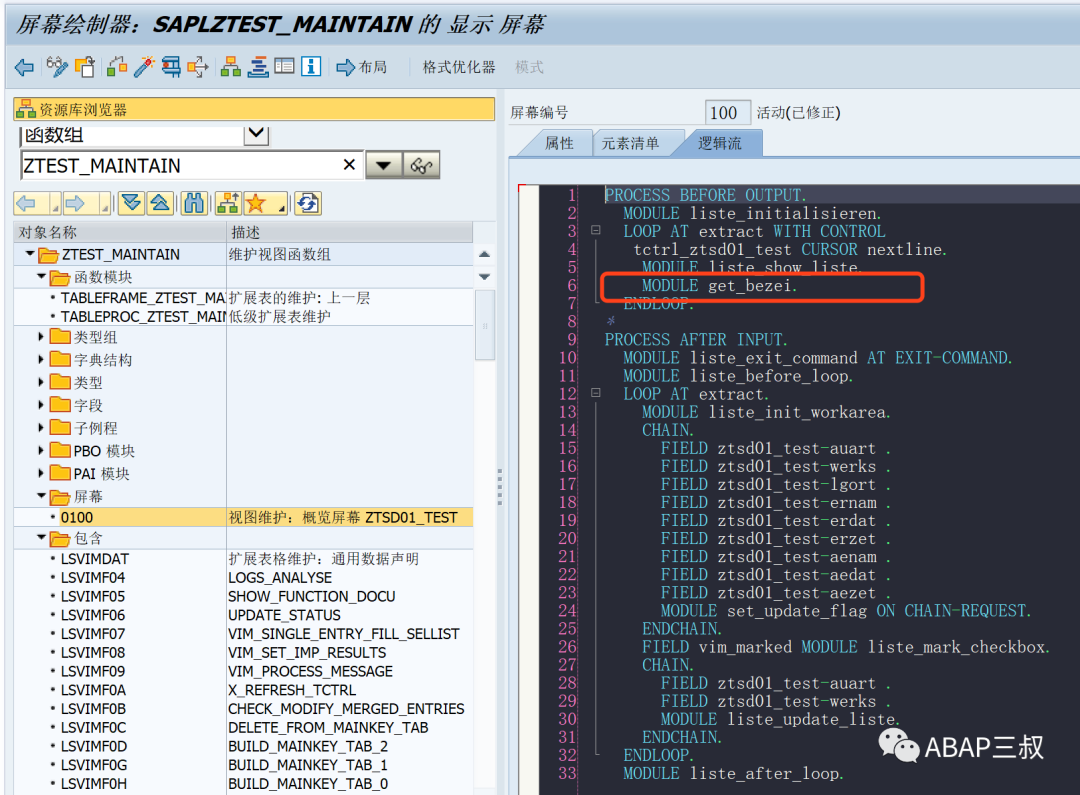This screenshot has width=1080, height=795.
Task: Open the blue info help icon
Action: click(x=311, y=67)
